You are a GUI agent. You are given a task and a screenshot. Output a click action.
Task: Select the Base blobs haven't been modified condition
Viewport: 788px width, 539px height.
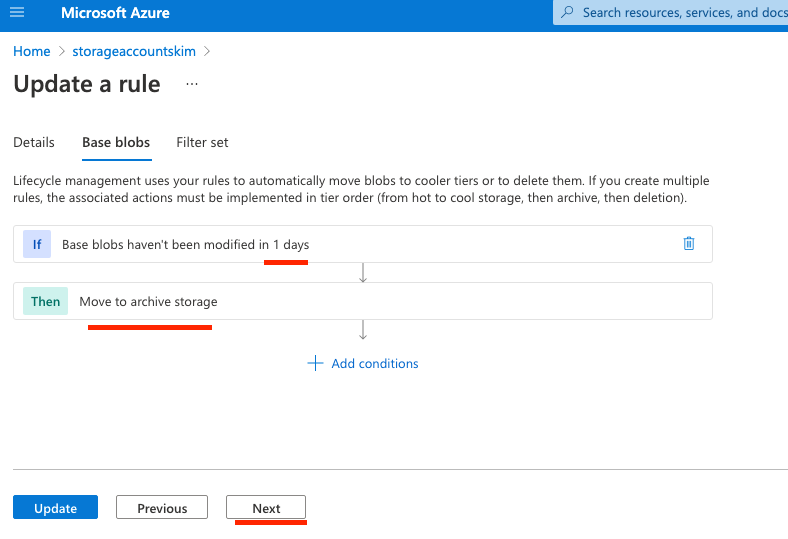[186, 244]
